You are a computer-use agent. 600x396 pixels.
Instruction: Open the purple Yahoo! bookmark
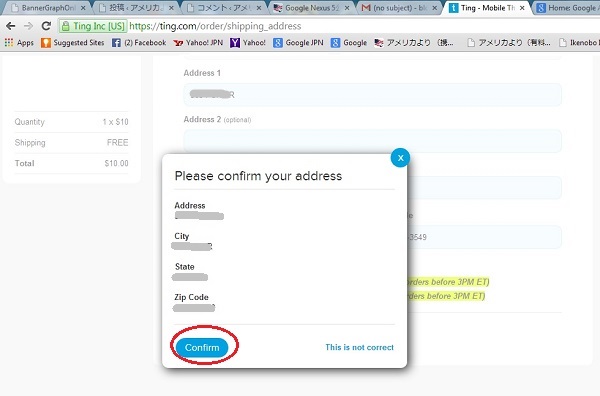[248, 43]
